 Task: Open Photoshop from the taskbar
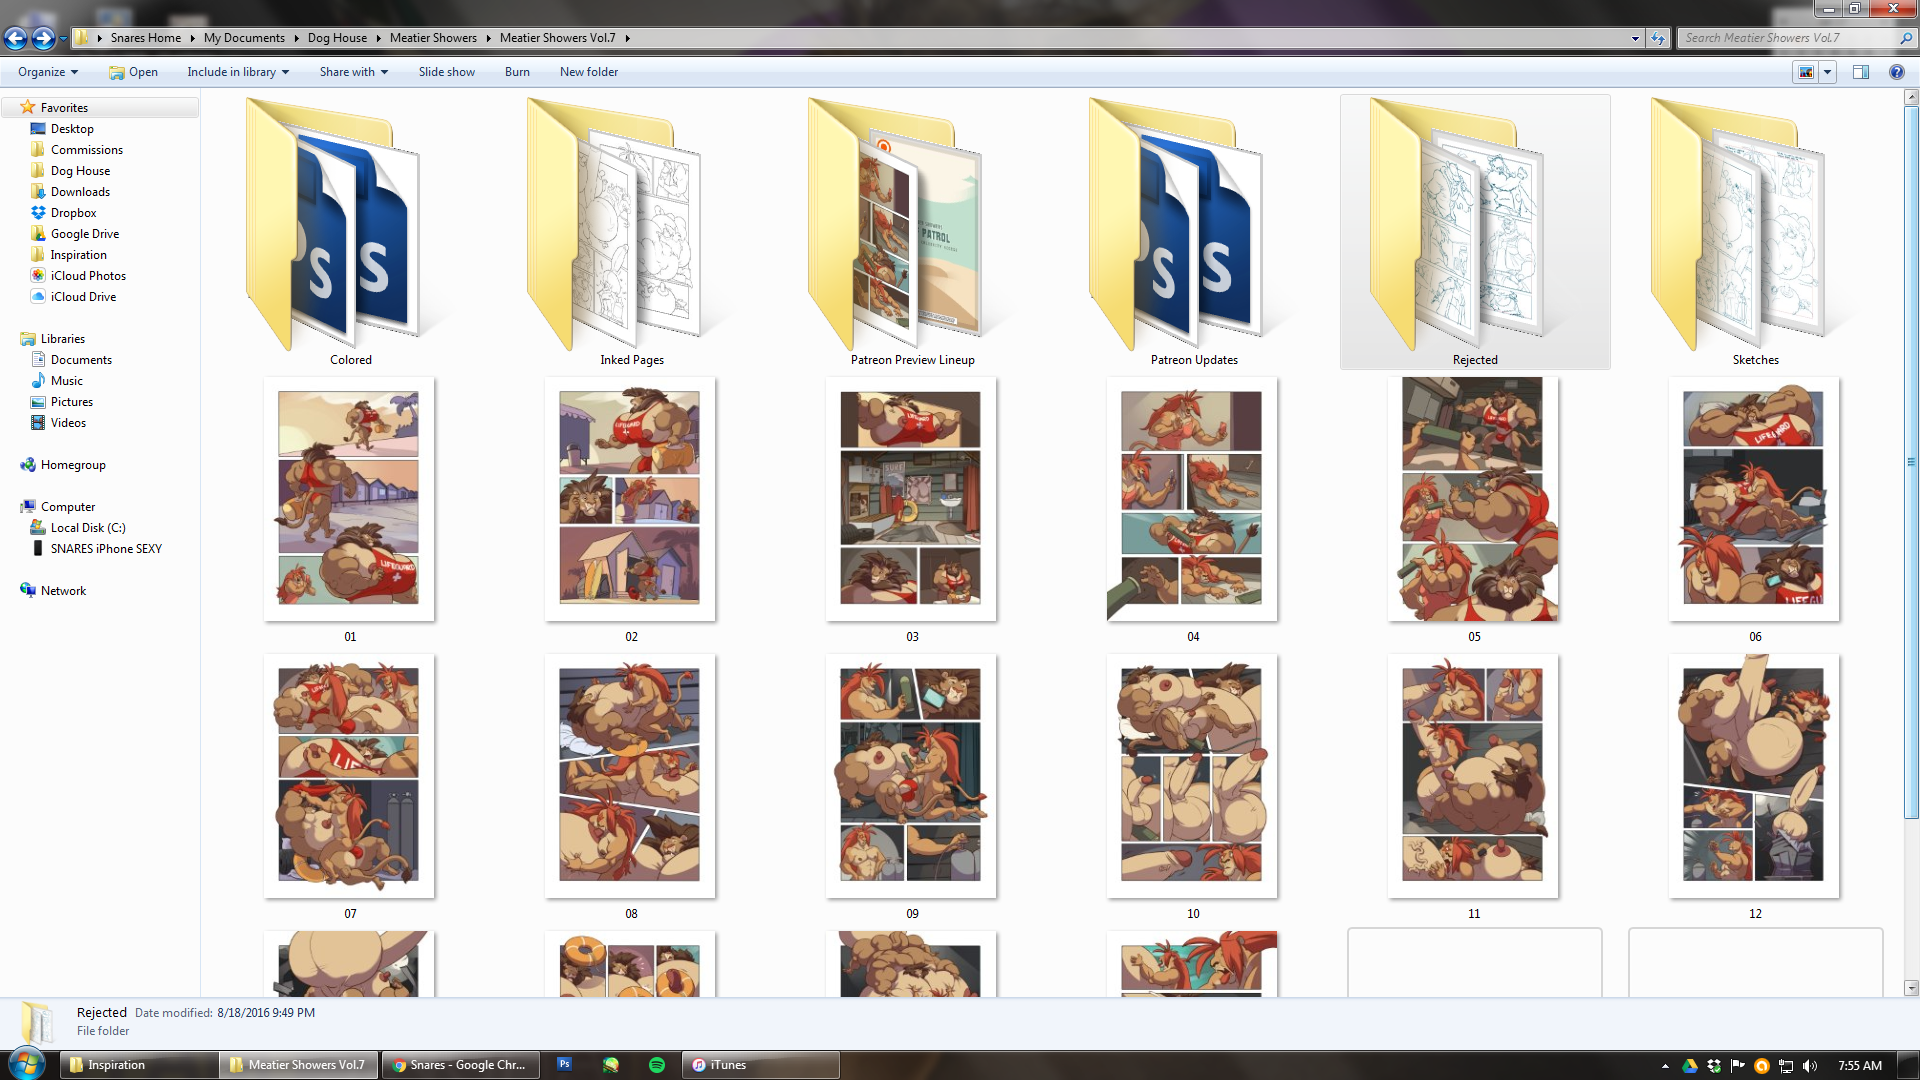click(x=564, y=1065)
